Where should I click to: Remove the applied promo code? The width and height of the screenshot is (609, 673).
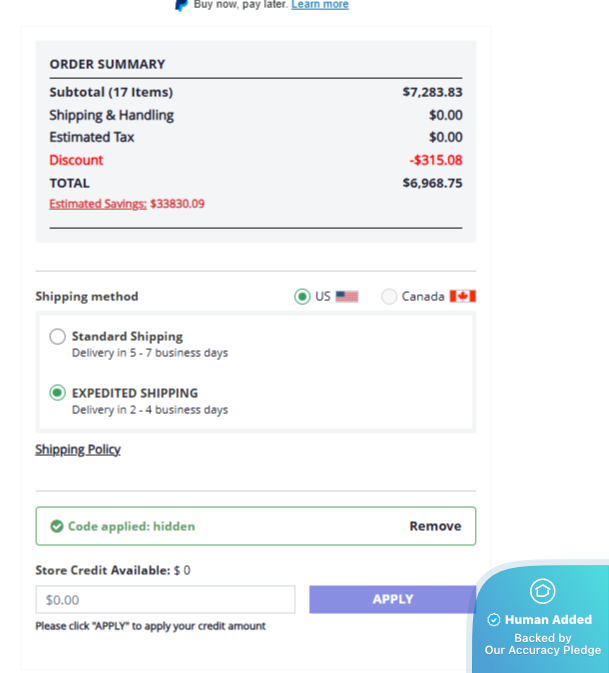tap(435, 526)
